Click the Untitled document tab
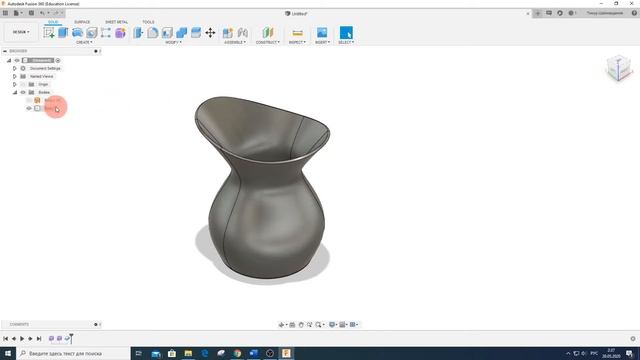The image size is (640, 360). coord(296,13)
